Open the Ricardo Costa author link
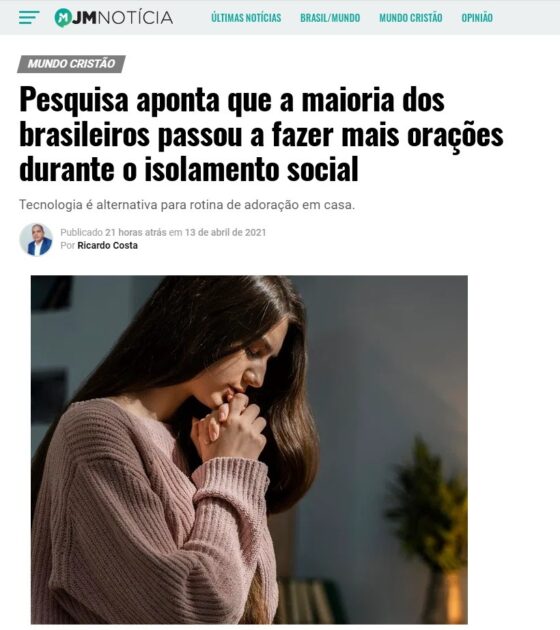This screenshot has height=630, width=560. [107, 245]
